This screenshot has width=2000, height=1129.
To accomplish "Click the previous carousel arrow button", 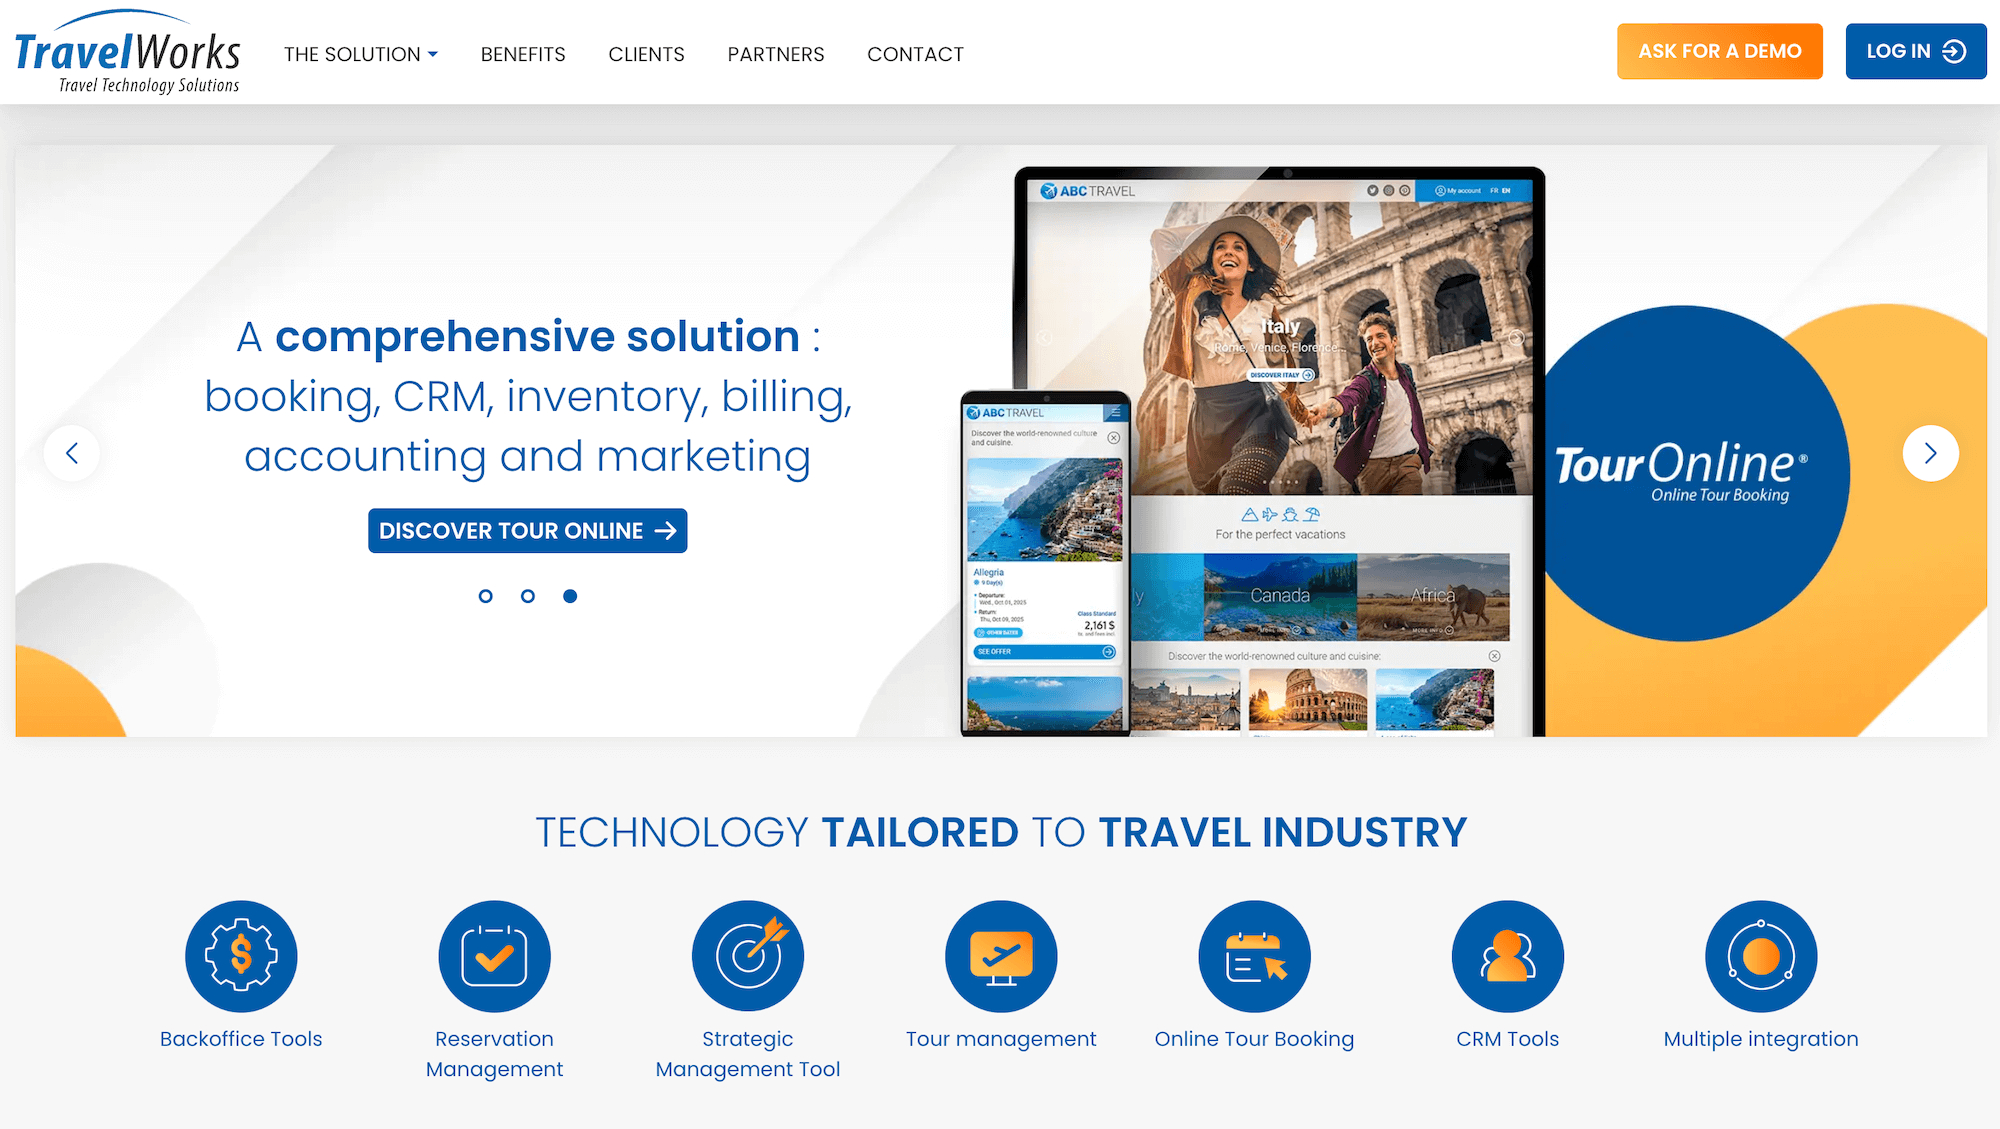I will click(x=71, y=453).
